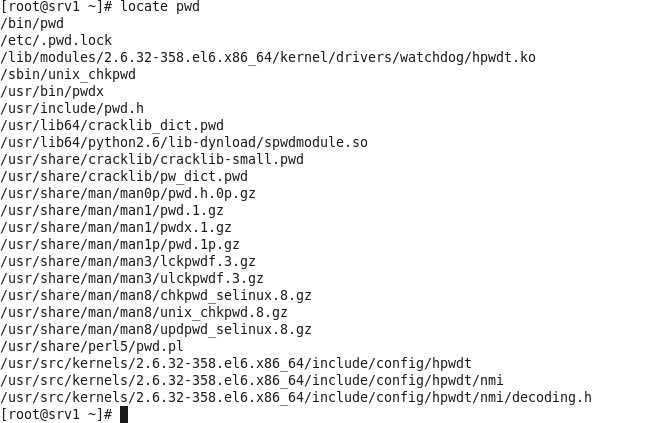
Task: Click the terminal cursor block at the last prompt
Action: (x=124, y=414)
